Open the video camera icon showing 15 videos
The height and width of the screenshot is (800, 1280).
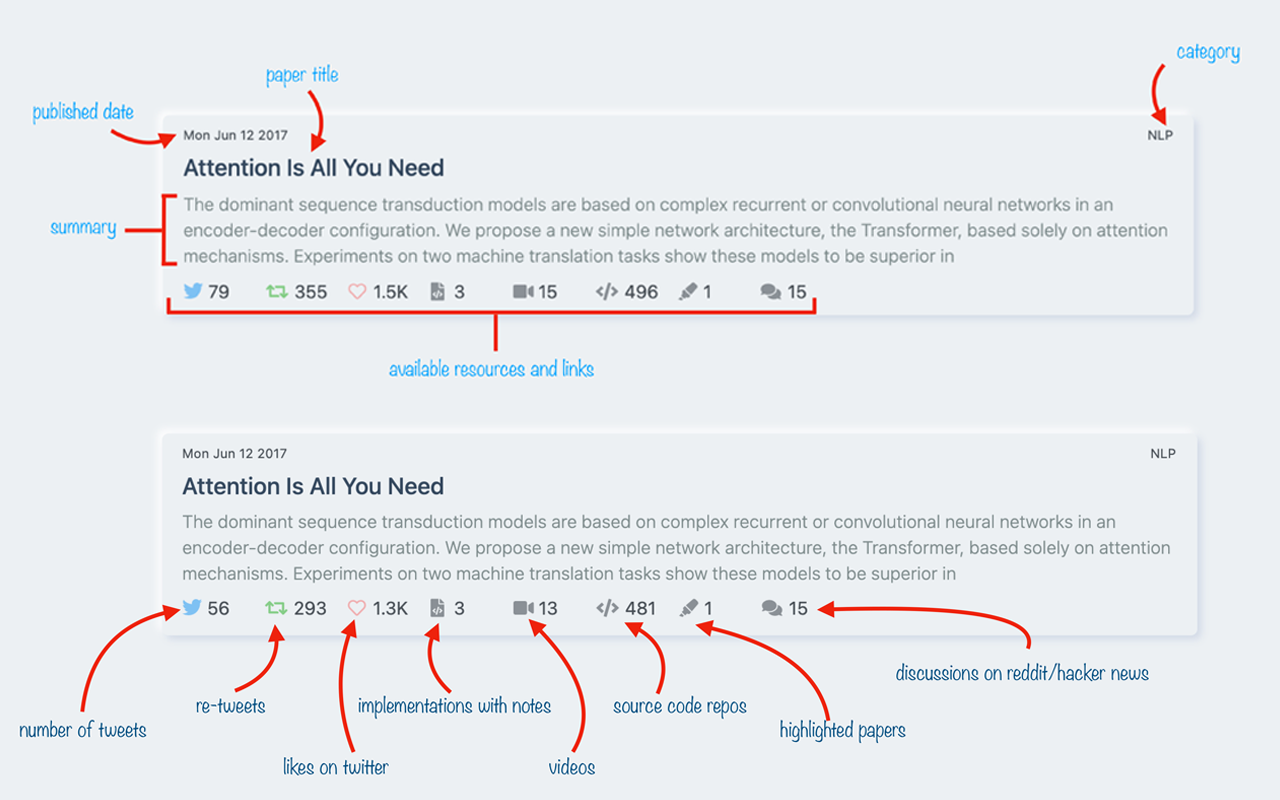(x=523, y=291)
